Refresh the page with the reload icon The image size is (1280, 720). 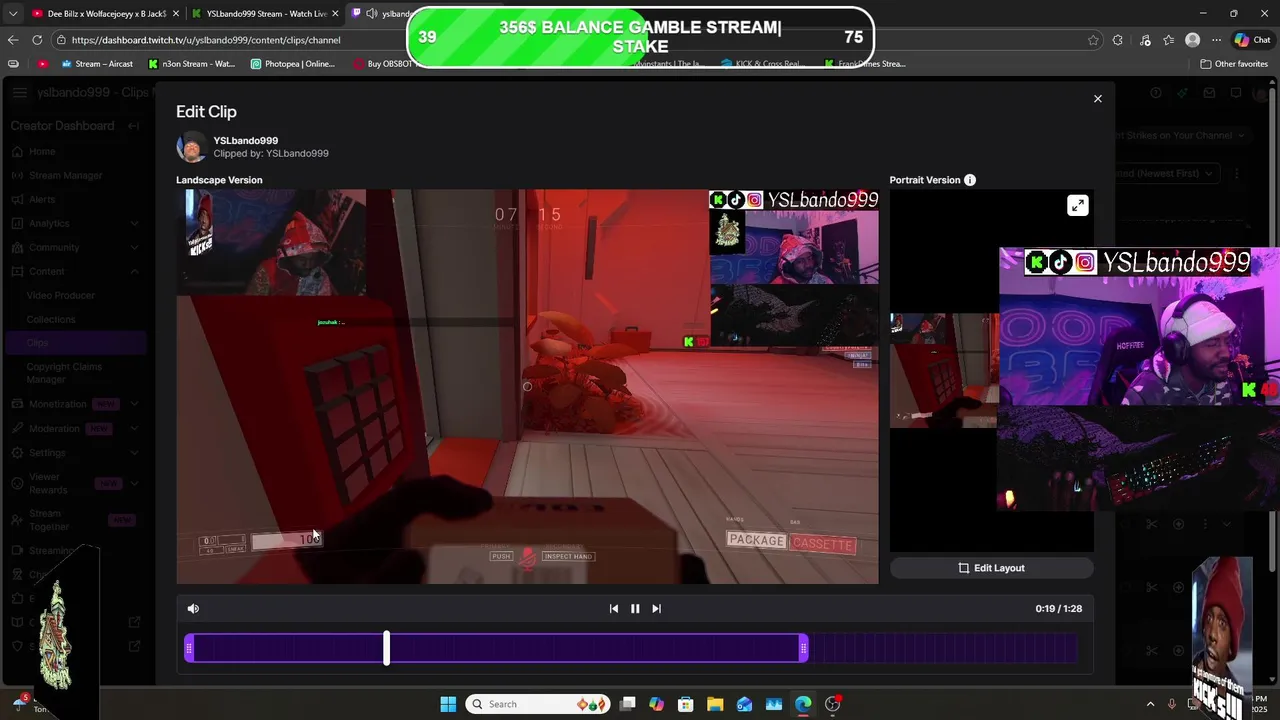tap(37, 40)
